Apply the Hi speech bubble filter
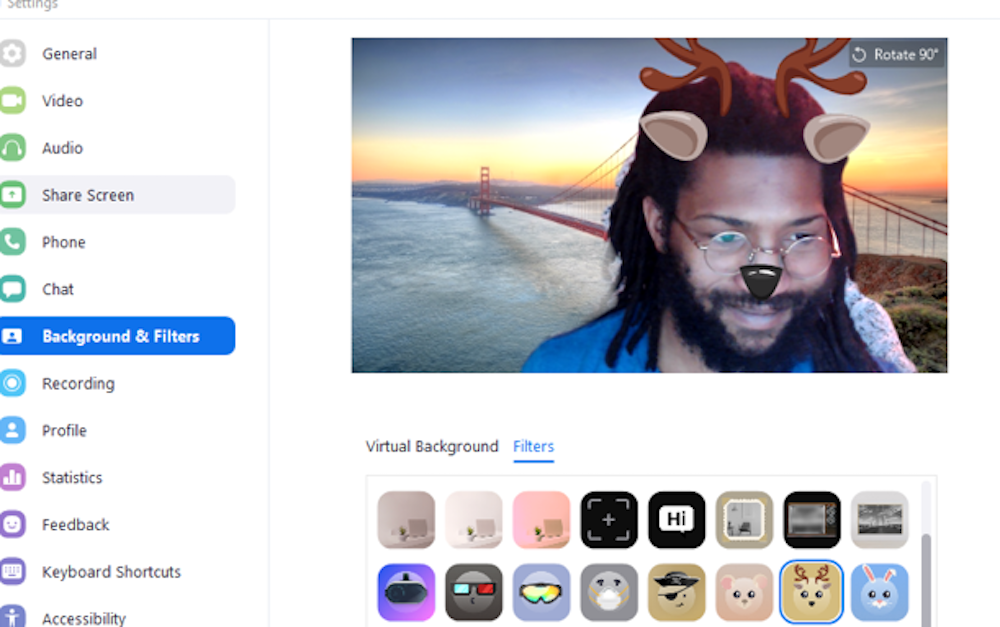The height and width of the screenshot is (627, 1000). click(x=677, y=520)
